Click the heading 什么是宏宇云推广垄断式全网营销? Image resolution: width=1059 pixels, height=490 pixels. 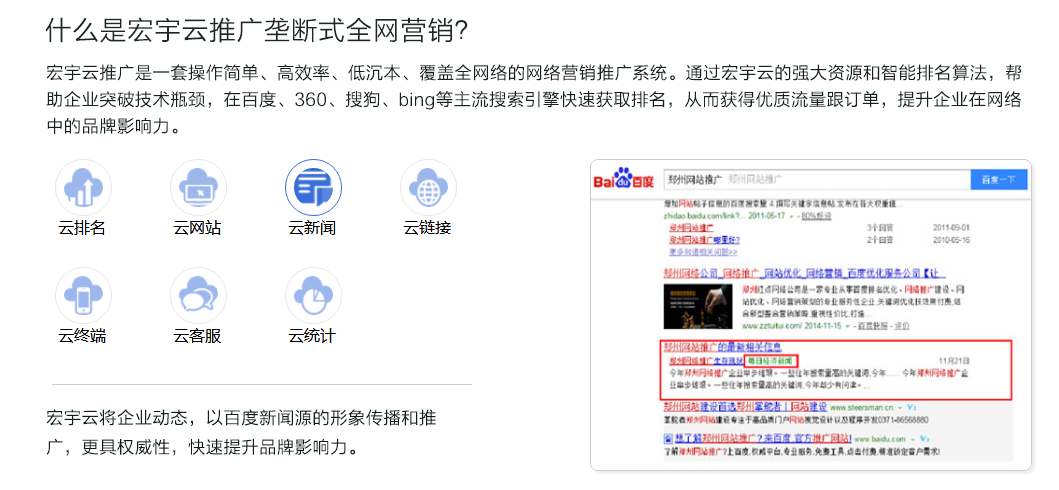point(257,30)
